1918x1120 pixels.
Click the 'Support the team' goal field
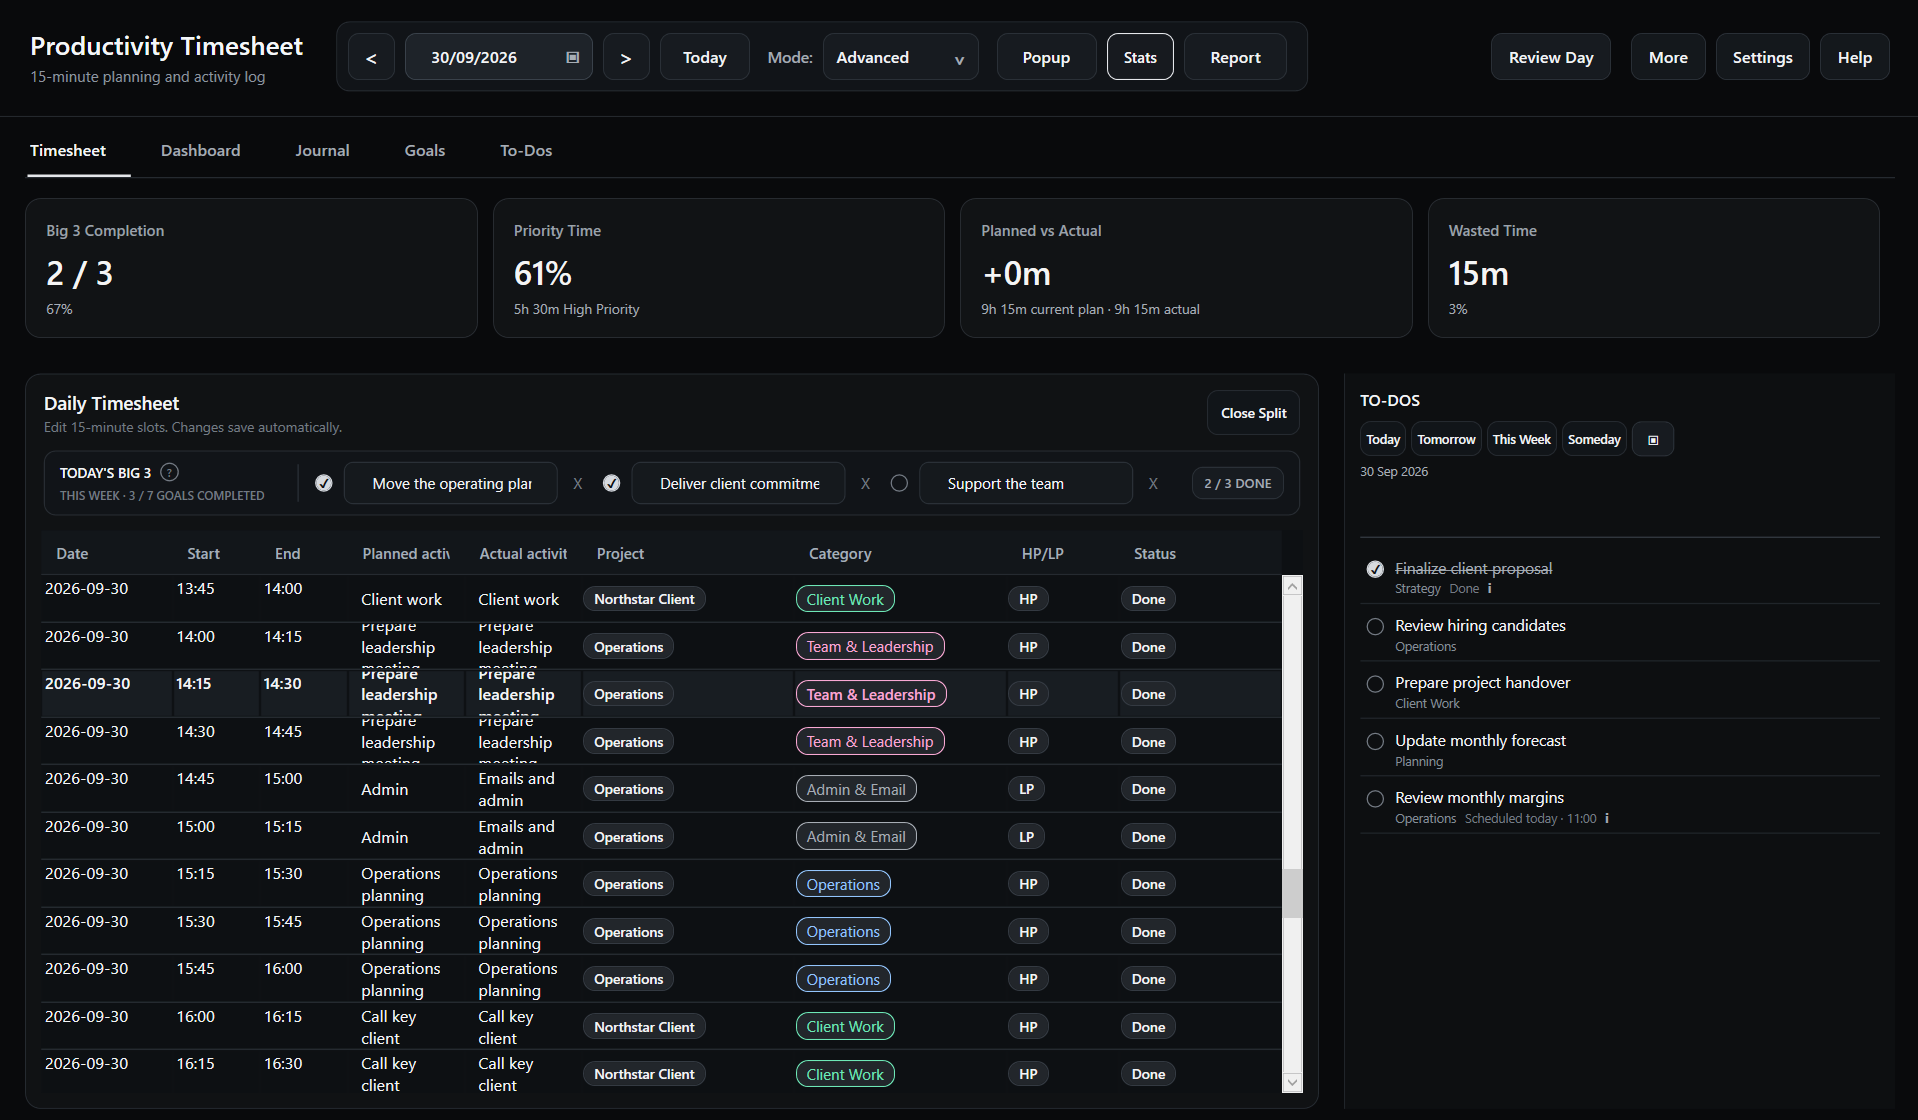point(1026,484)
